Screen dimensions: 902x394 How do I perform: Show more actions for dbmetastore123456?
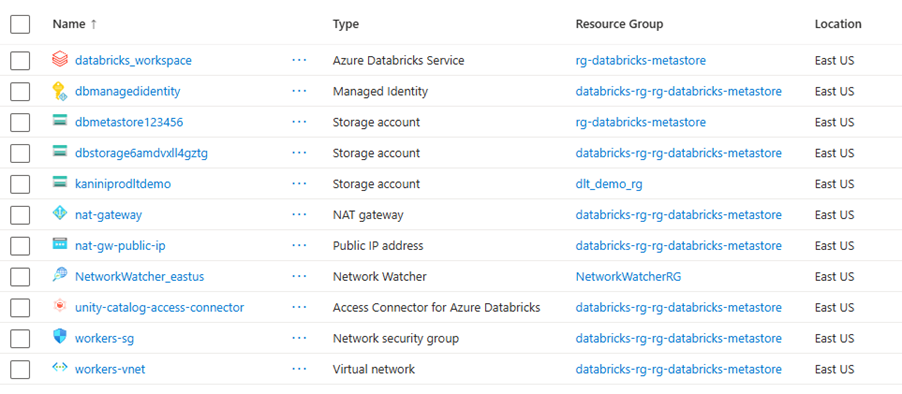[299, 122]
